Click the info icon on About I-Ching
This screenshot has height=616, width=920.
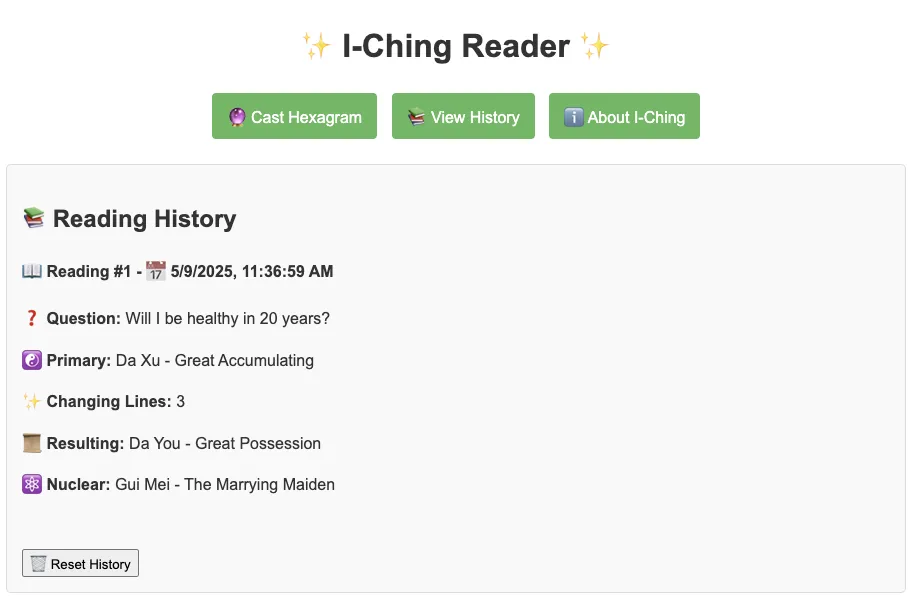(573, 117)
